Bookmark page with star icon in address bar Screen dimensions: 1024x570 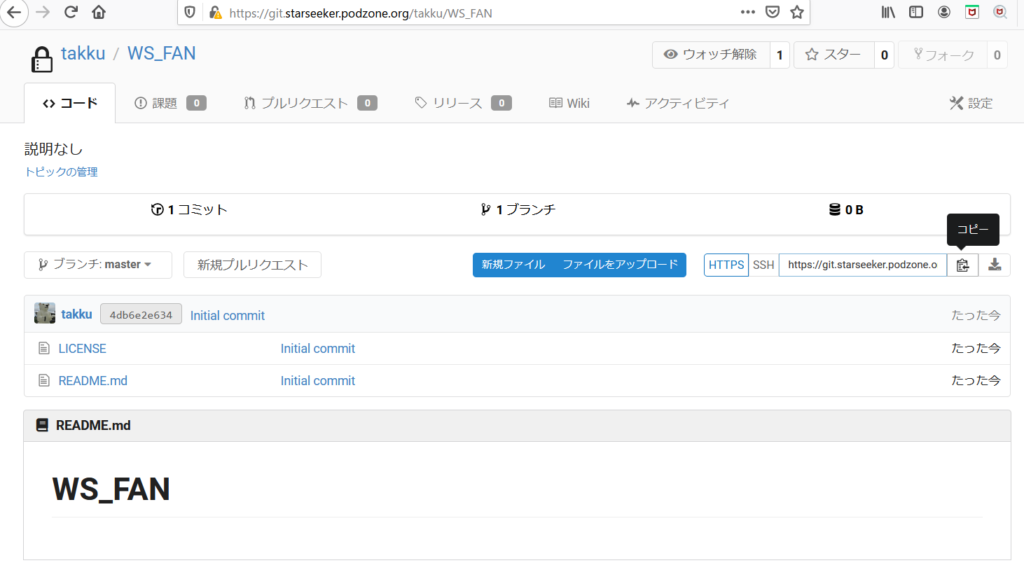pos(797,13)
